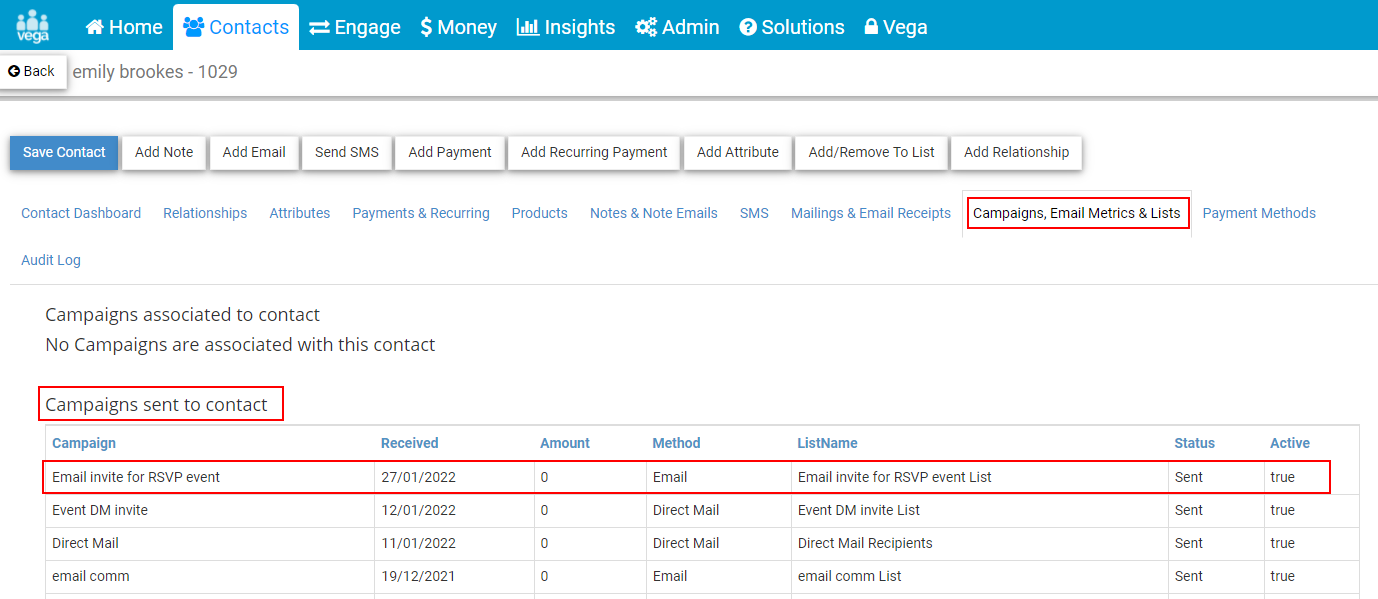The height and width of the screenshot is (599, 1378).
Task: Open the Contact Dashboard tab
Action: [x=81, y=213]
